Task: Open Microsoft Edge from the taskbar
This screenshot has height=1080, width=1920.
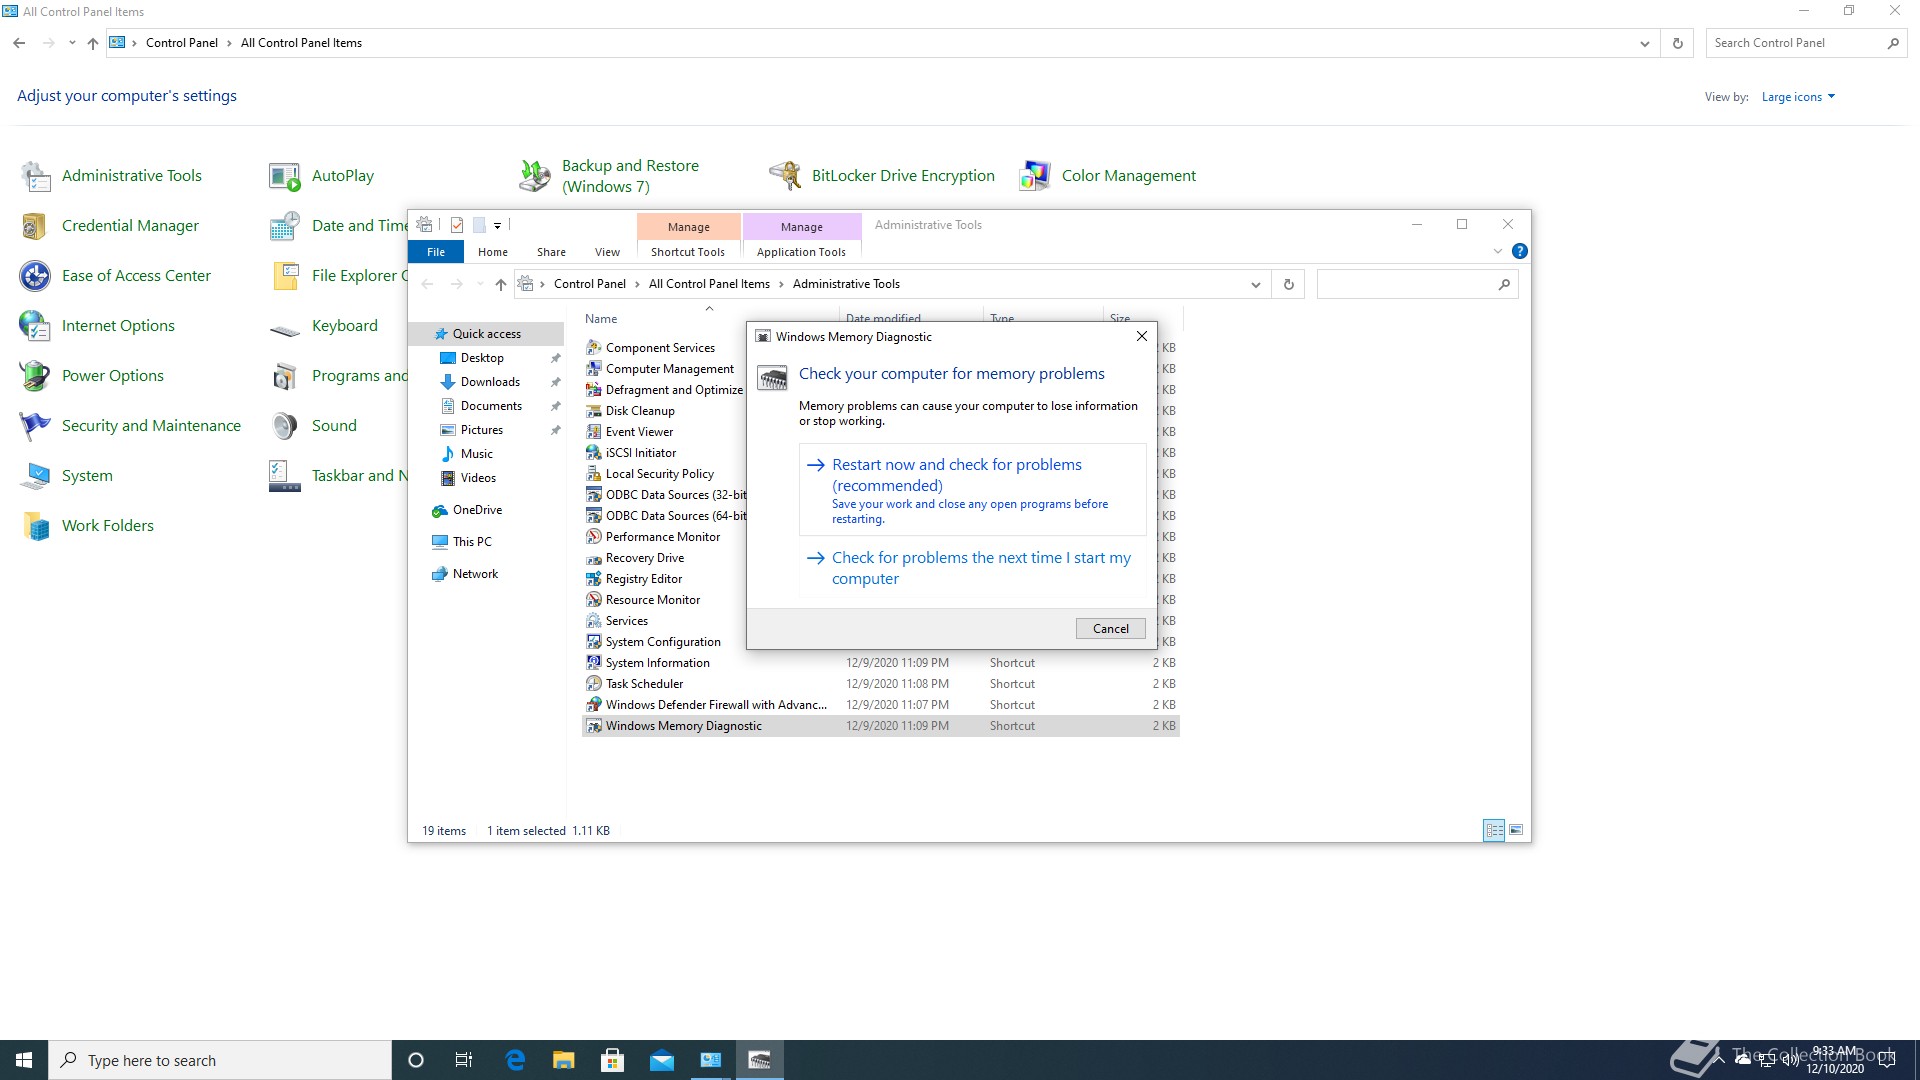Action: pyautogui.click(x=515, y=1060)
